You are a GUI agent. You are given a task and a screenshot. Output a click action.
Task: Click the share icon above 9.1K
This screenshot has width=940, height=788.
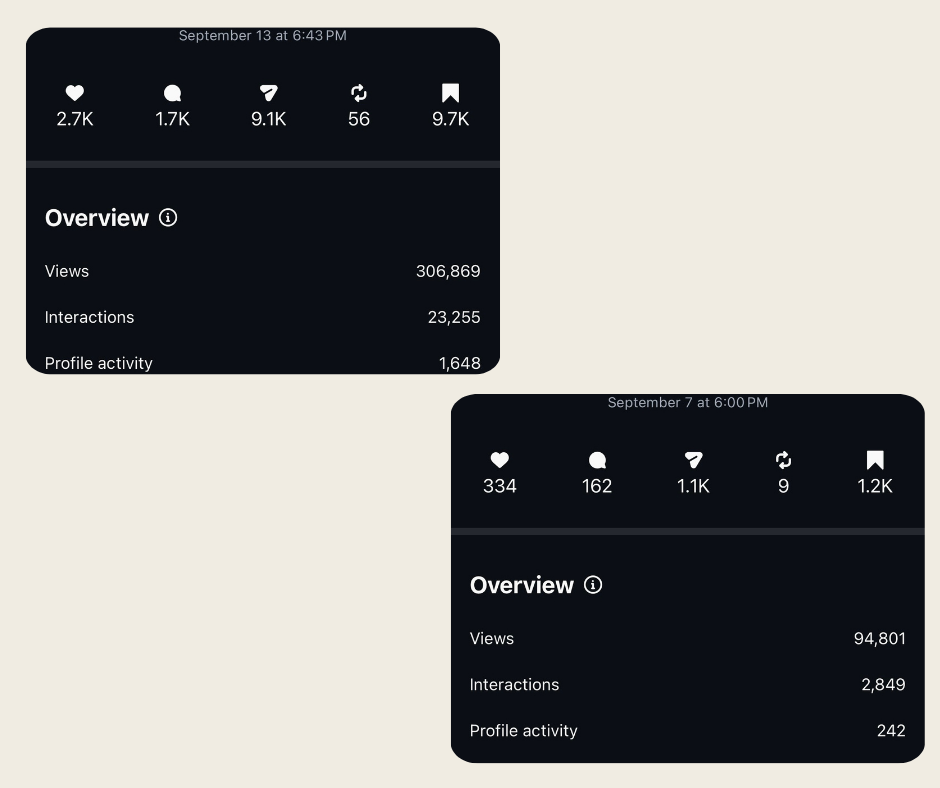[x=268, y=93]
